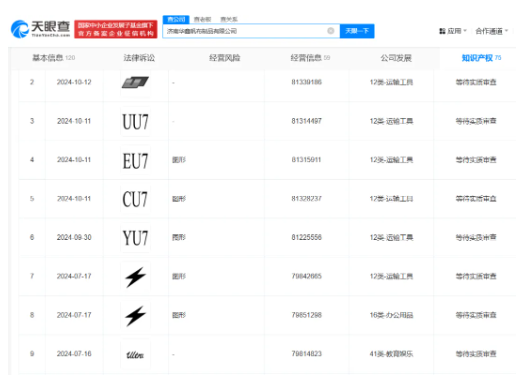The height and width of the screenshot is (380, 519).
Task: Click registration number 79842665
Action: pos(307,276)
